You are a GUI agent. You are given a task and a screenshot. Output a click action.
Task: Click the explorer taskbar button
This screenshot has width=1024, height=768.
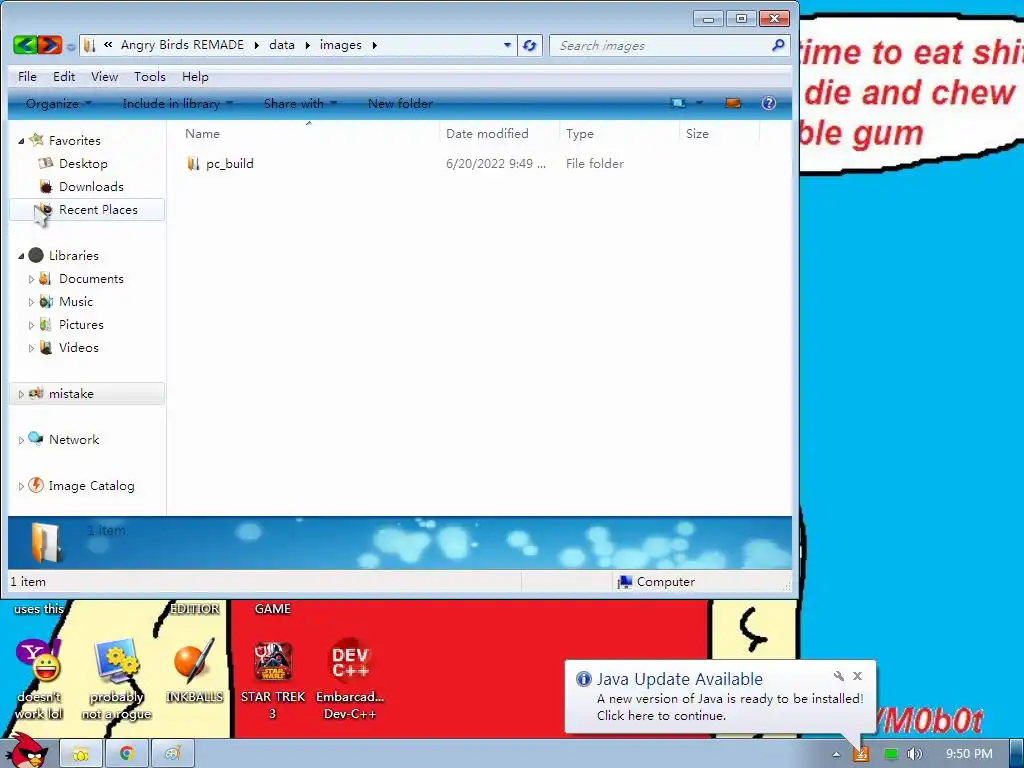(x=81, y=754)
